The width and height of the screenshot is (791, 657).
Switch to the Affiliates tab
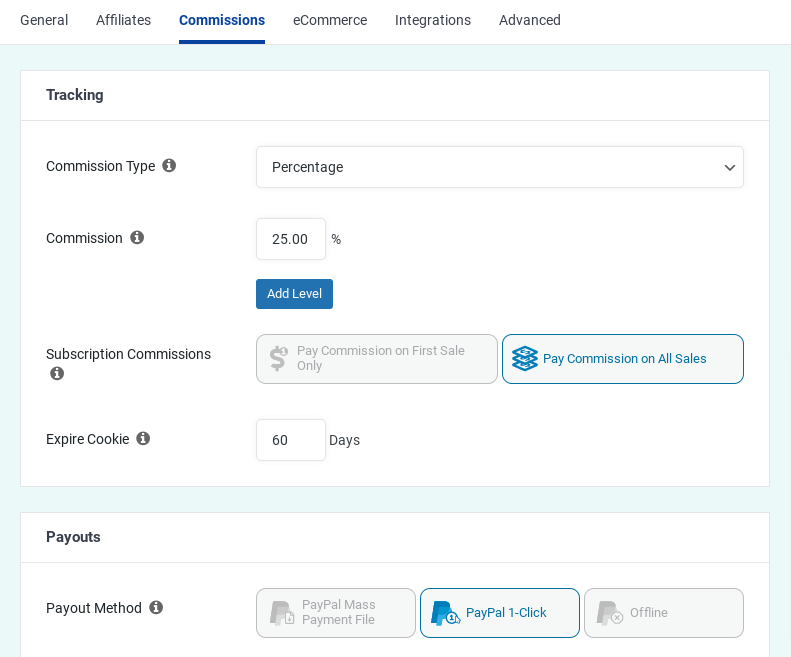click(x=123, y=20)
